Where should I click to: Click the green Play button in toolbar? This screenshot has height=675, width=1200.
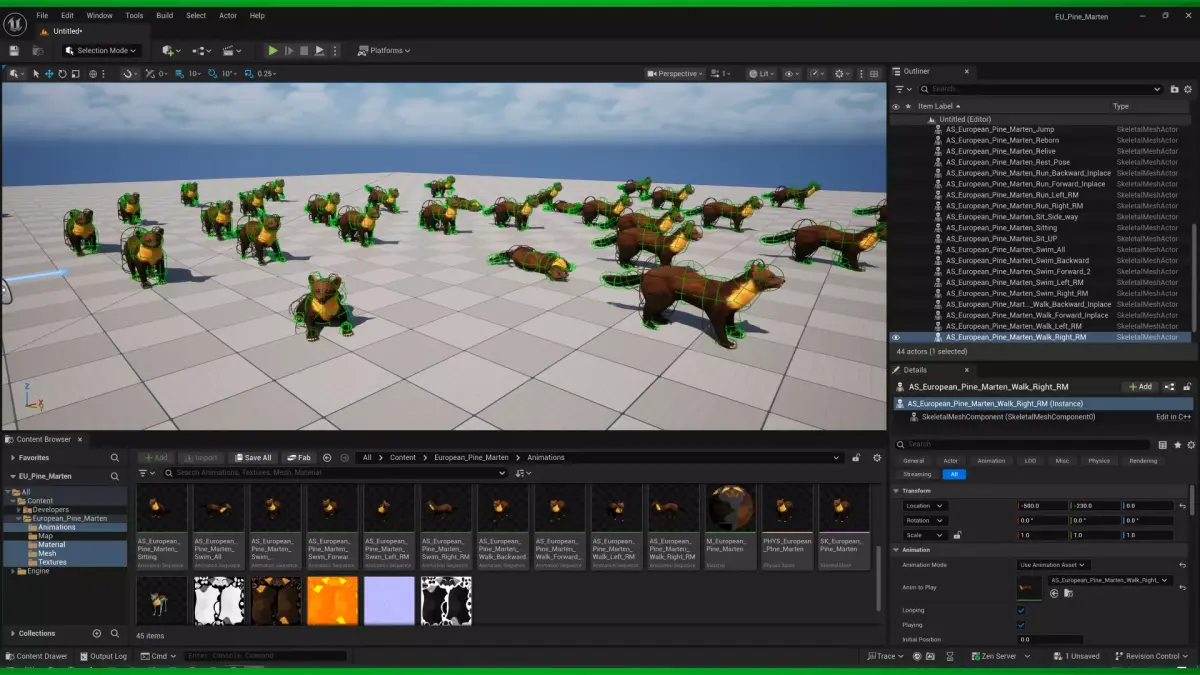point(273,50)
